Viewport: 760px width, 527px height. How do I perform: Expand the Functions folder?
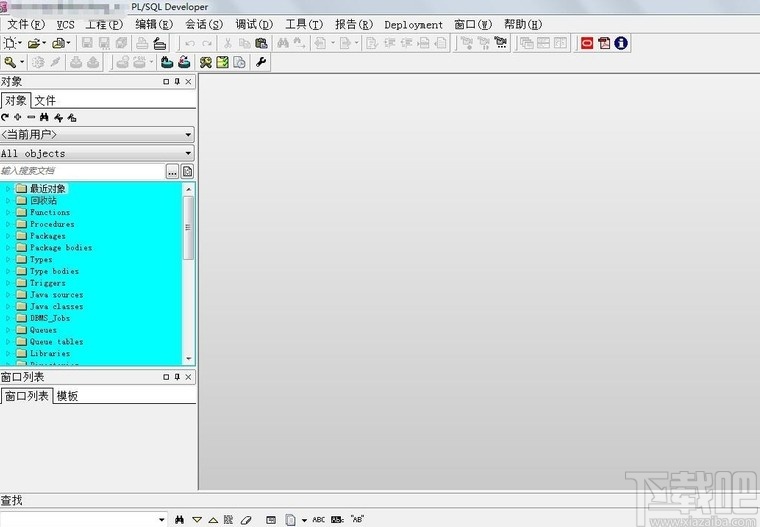[x=7, y=212]
